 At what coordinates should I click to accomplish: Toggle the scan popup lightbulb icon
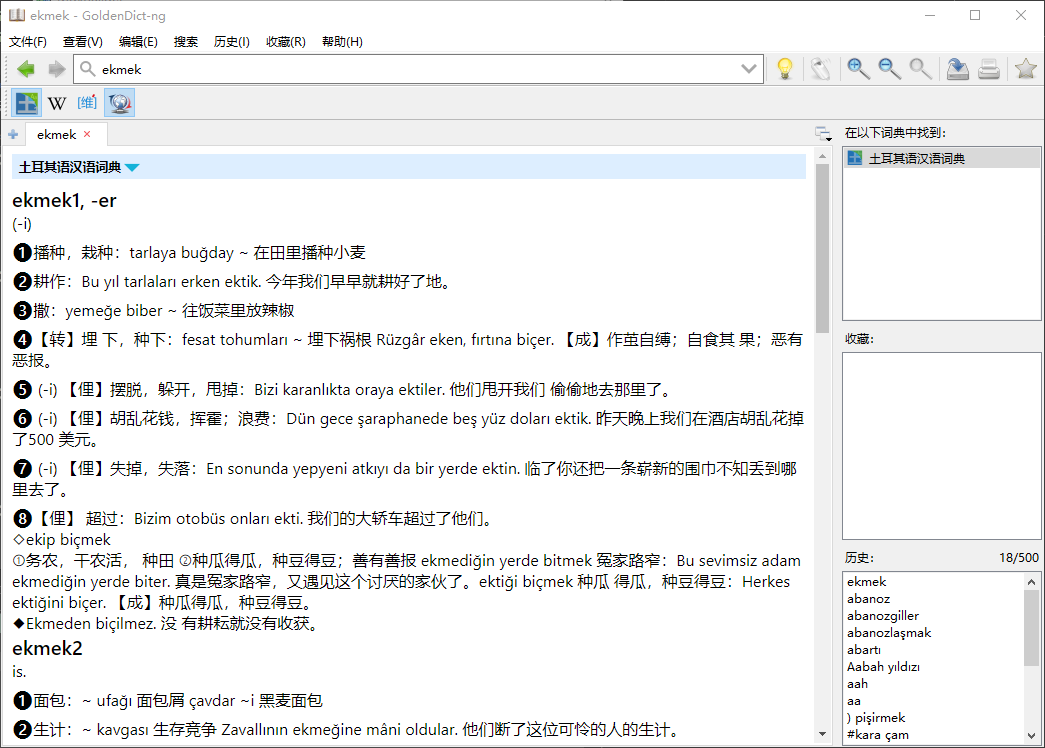tap(785, 69)
